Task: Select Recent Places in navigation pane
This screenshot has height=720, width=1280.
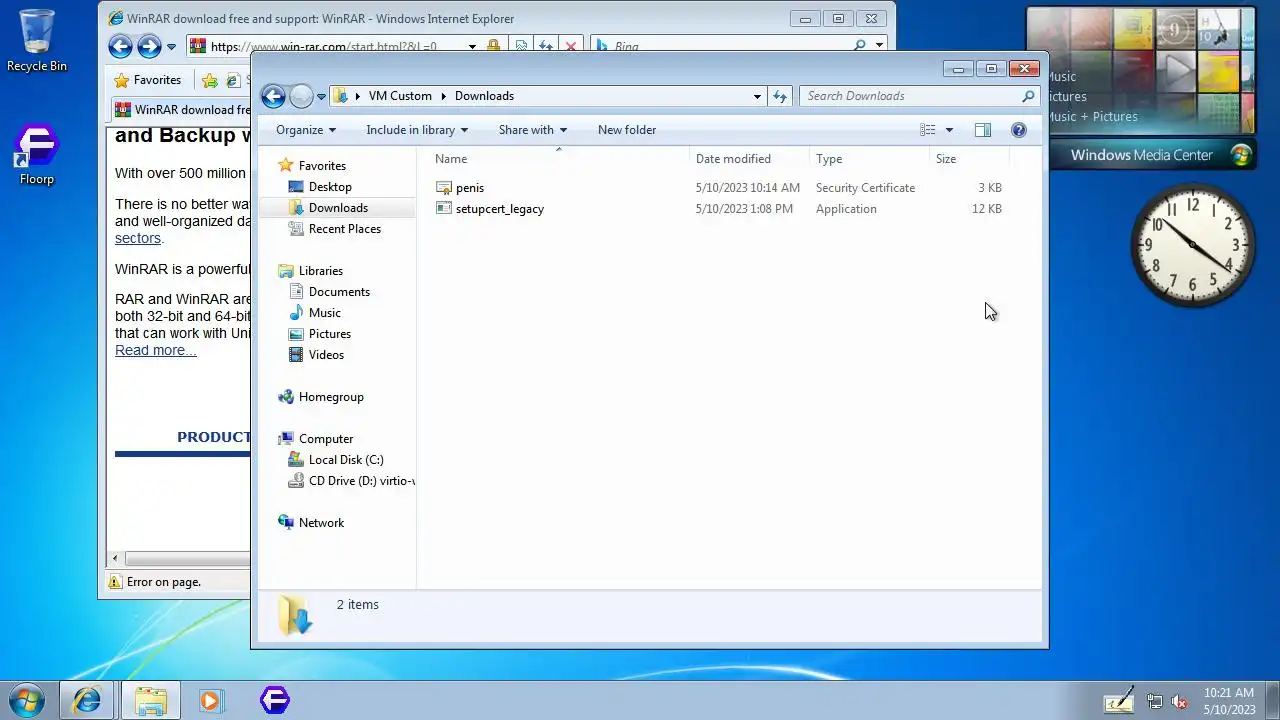Action: (344, 229)
